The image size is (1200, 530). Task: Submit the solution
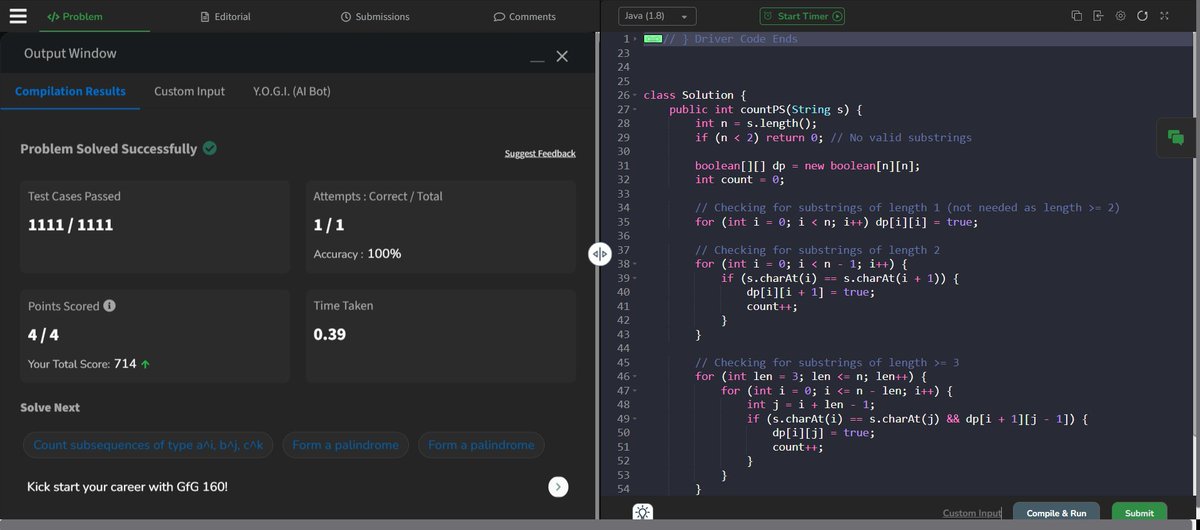coord(1139,513)
